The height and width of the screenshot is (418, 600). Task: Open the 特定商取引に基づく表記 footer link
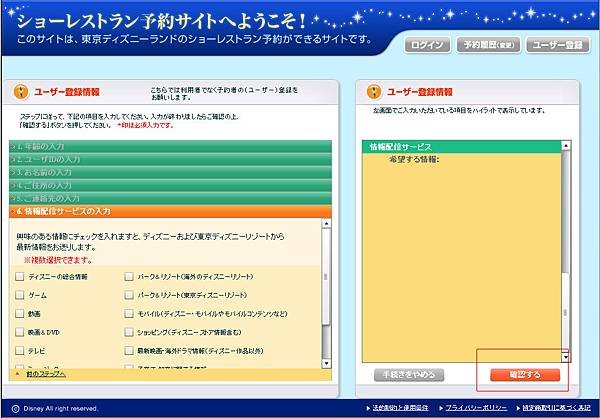pos(557,408)
